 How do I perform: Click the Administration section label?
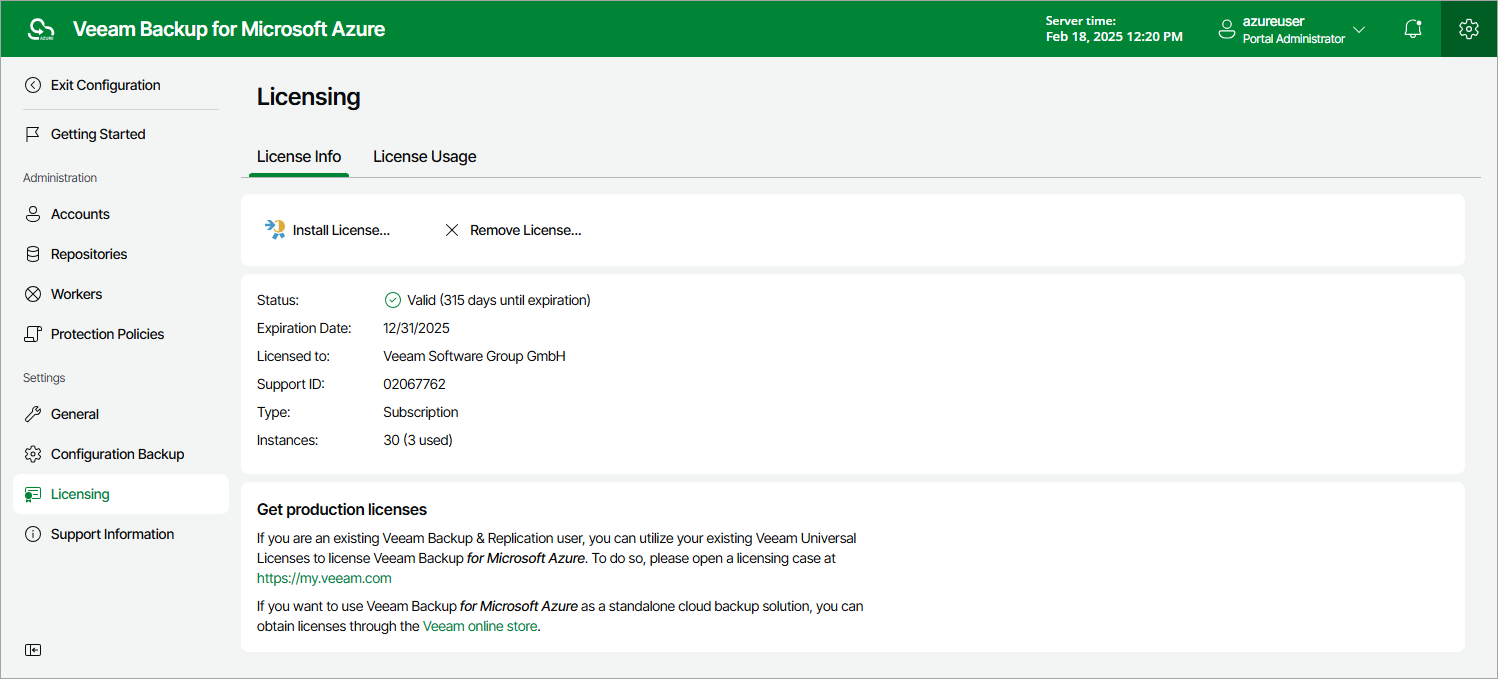(x=60, y=178)
